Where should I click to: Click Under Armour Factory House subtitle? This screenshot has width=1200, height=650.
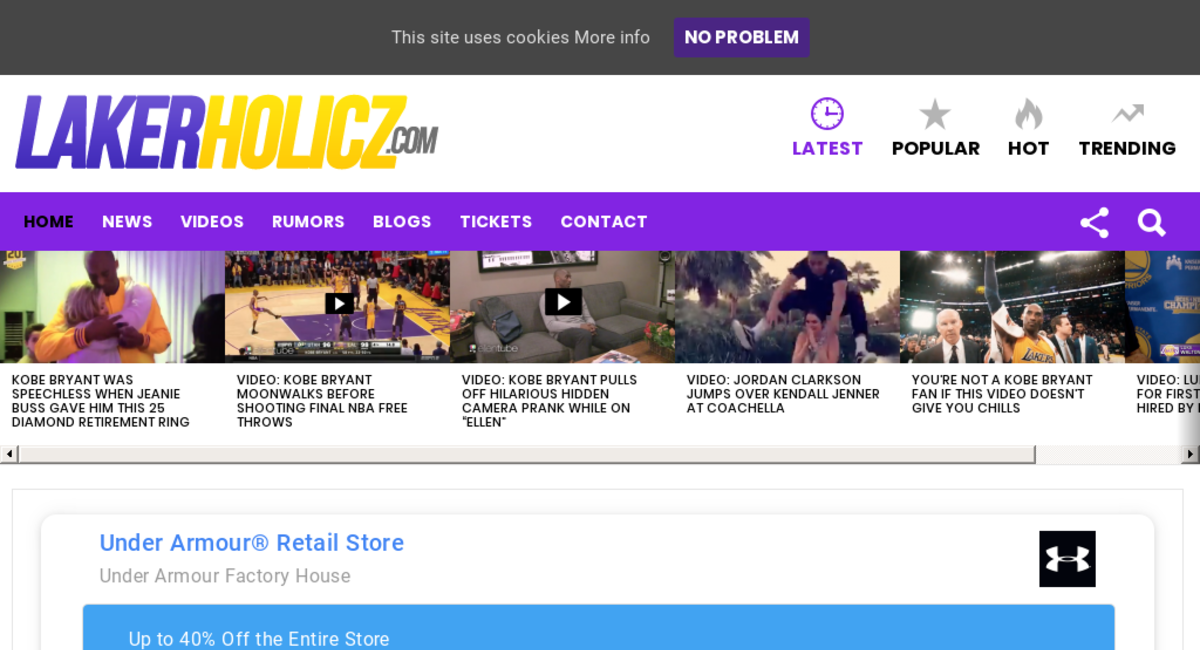pos(225,576)
